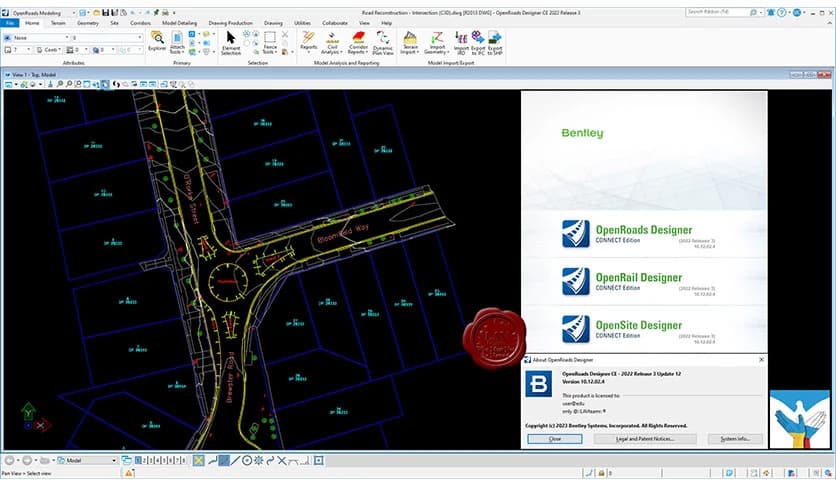Click the Dynamic Plan View icon
The height and width of the screenshot is (484, 836).
383,40
